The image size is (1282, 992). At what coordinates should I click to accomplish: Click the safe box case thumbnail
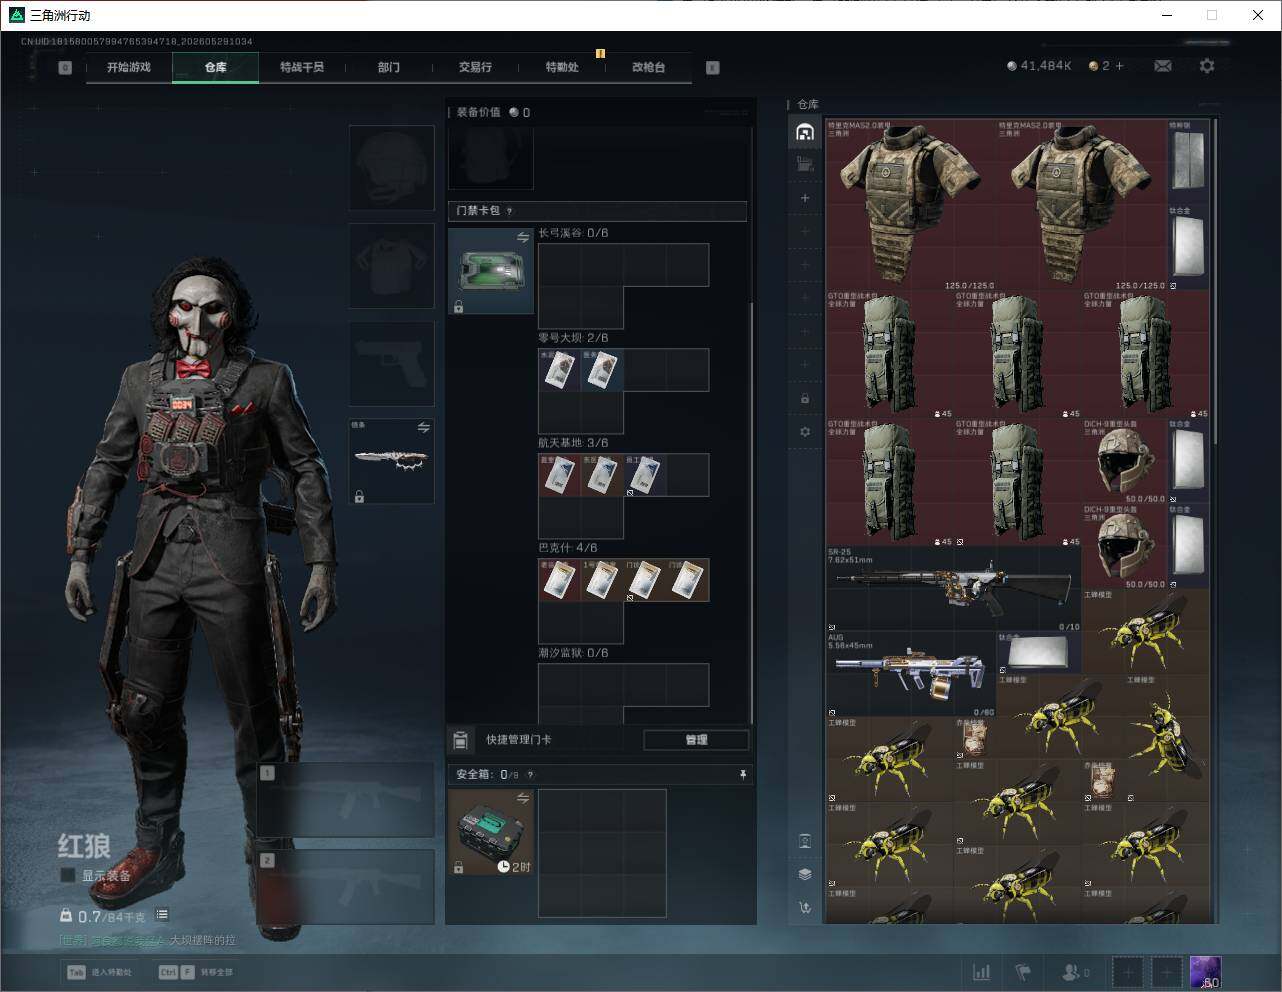pyautogui.click(x=490, y=832)
